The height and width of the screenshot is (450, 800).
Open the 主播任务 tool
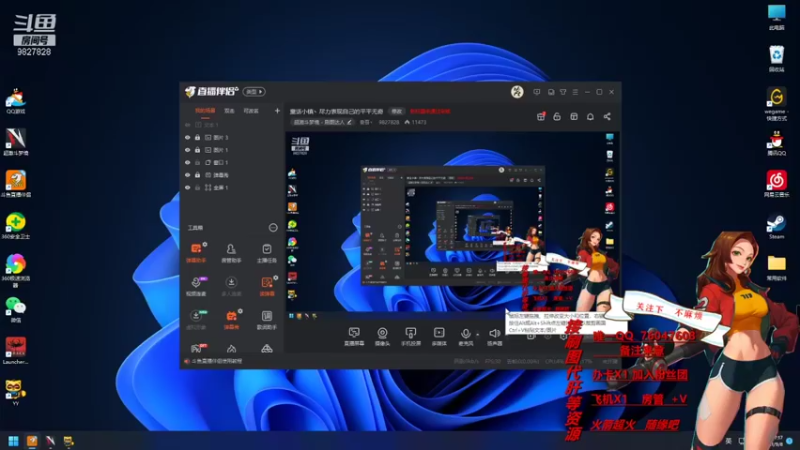[266, 253]
